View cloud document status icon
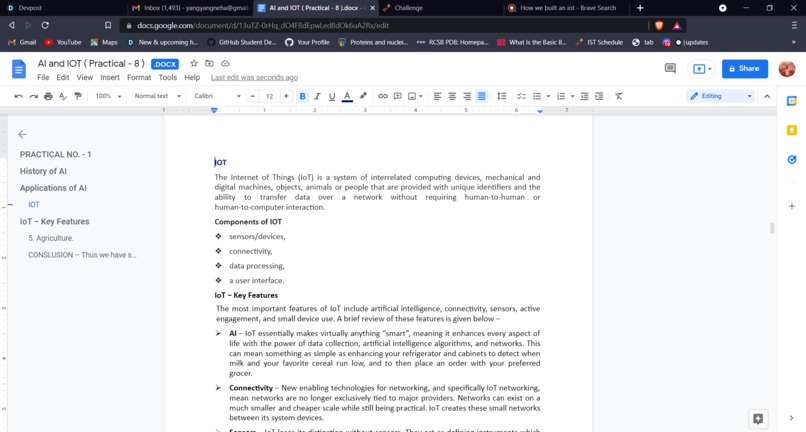This screenshot has height=432, width=806. coord(225,63)
